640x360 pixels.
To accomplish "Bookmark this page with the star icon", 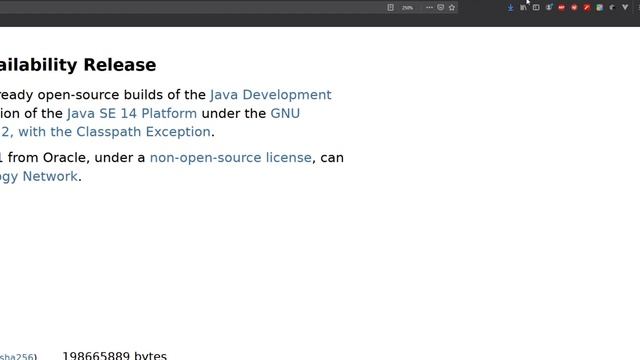I will [452, 7].
